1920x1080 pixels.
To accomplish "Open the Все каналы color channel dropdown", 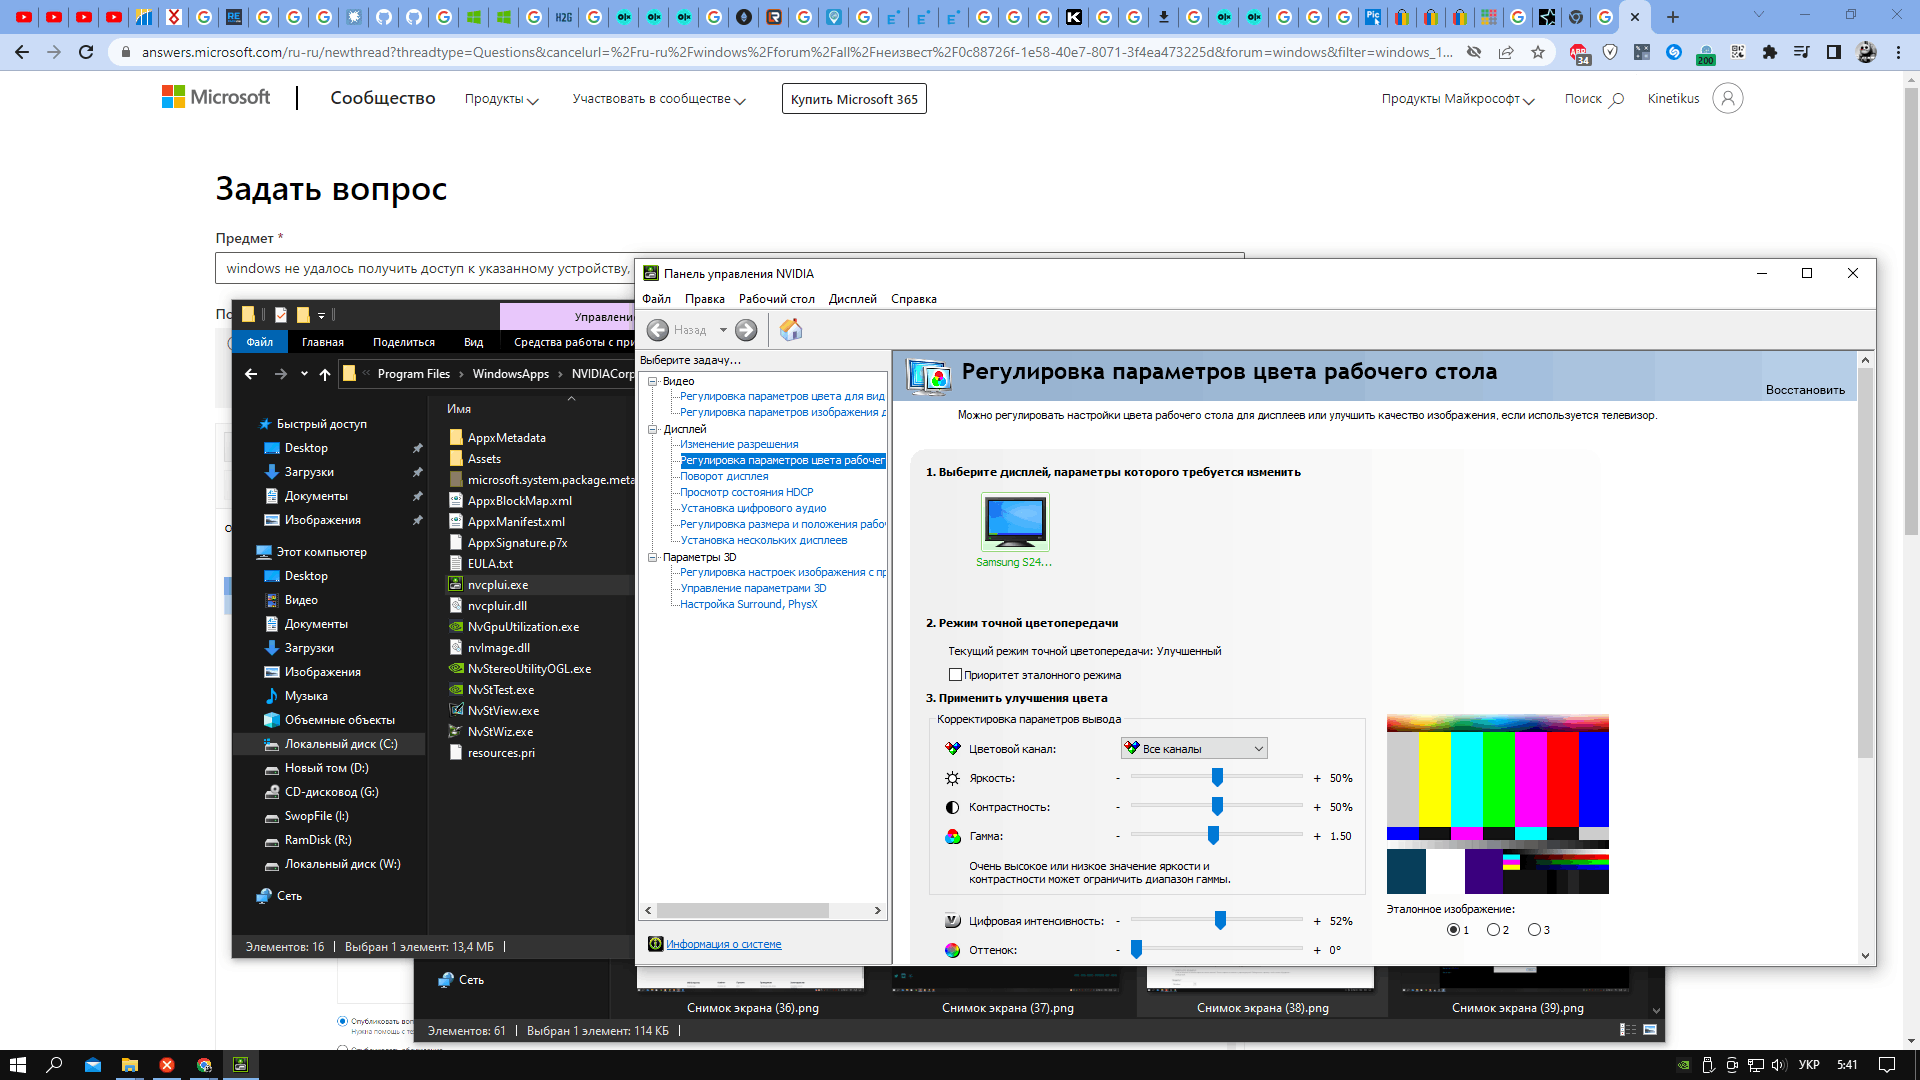I will click(1194, 749).
